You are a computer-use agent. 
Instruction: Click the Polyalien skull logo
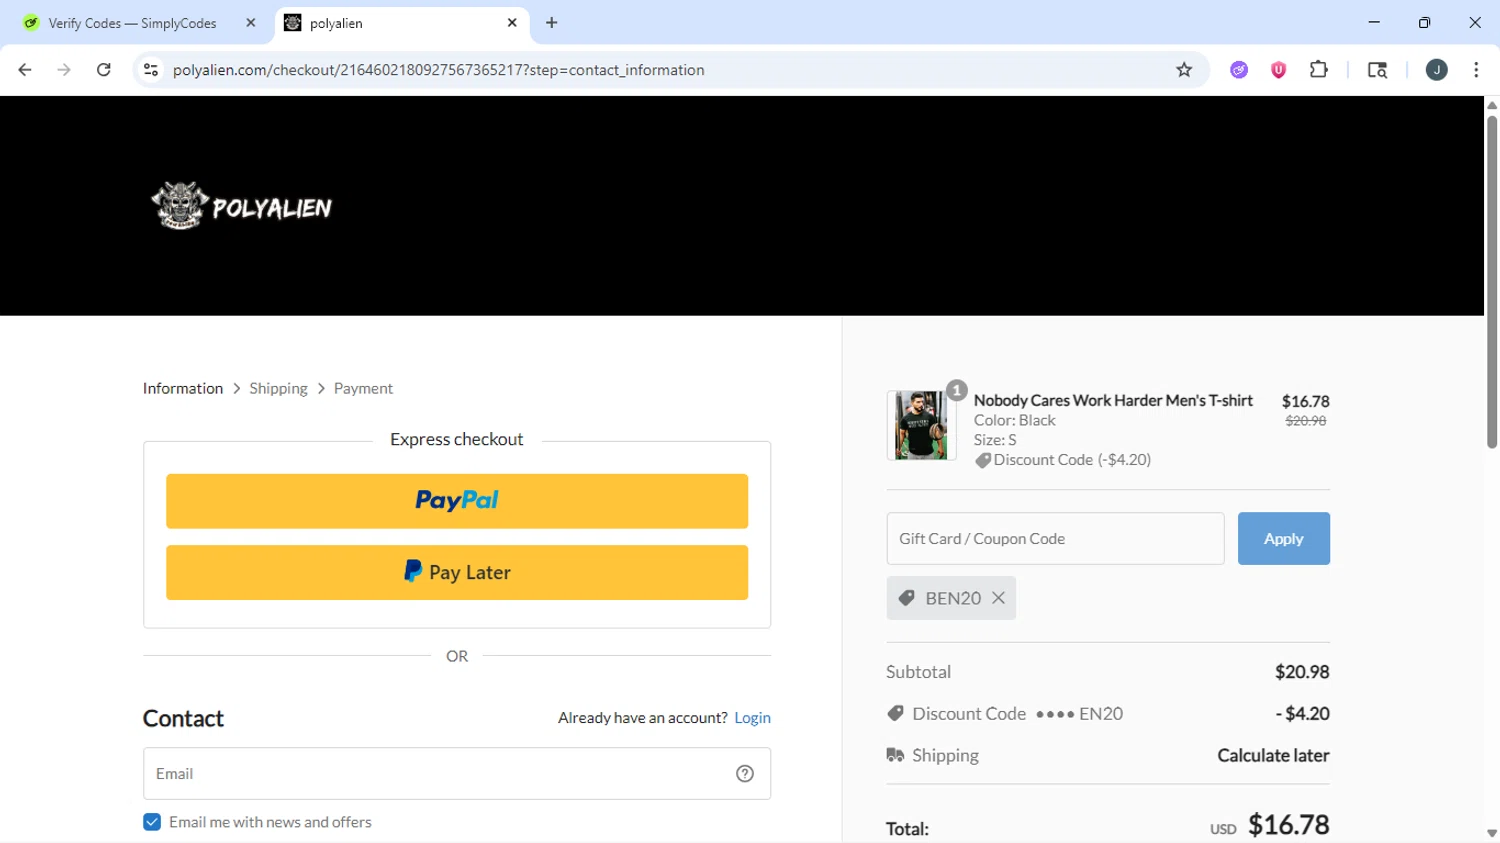242,206
